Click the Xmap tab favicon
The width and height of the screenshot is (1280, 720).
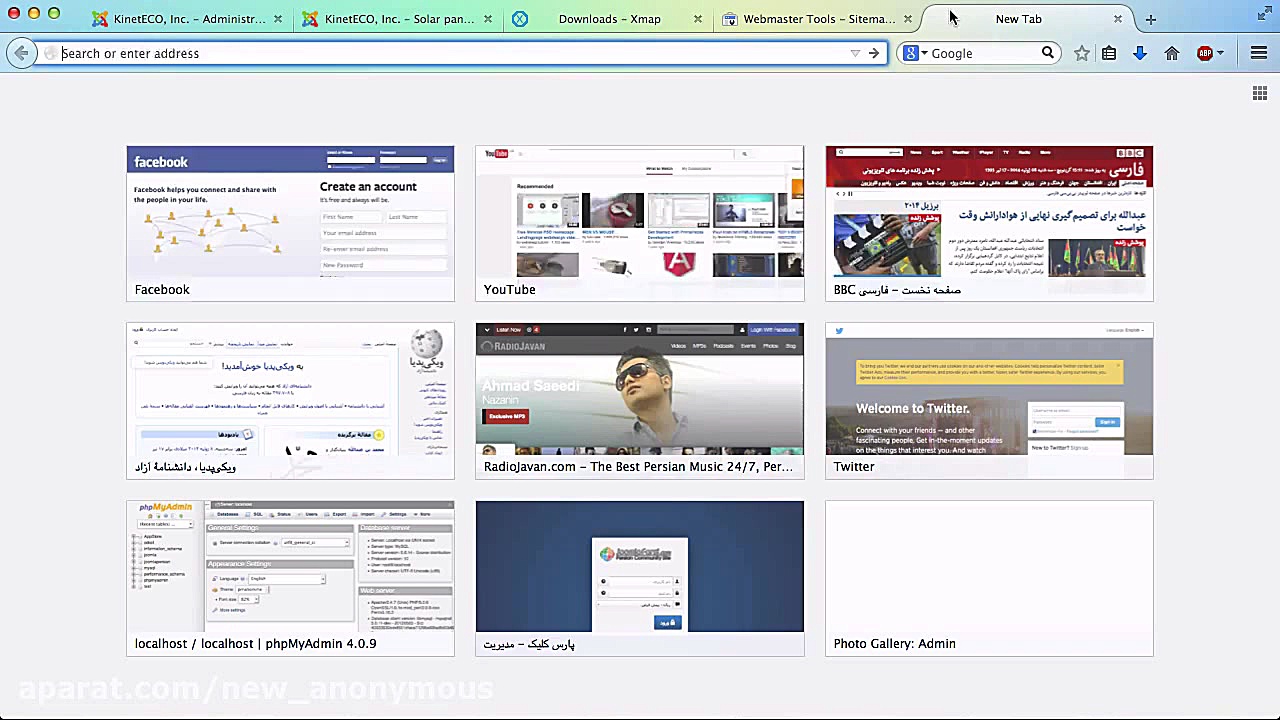tap(520, 19)
